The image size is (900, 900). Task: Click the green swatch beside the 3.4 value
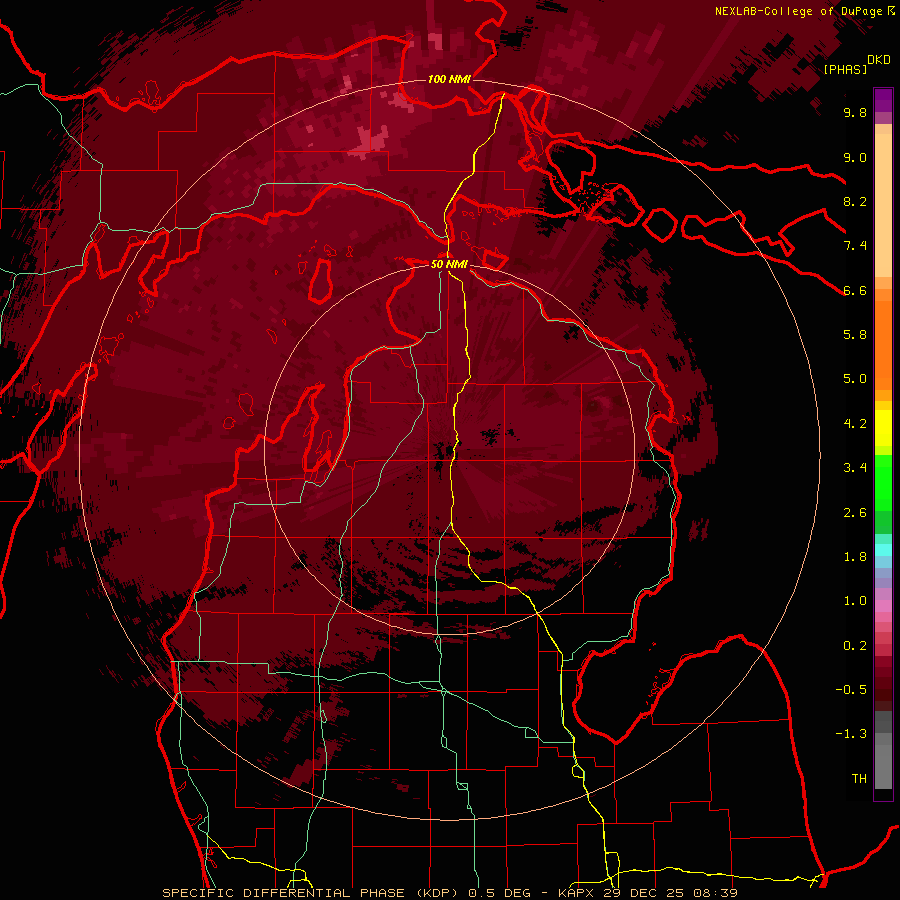click(883, 482)
